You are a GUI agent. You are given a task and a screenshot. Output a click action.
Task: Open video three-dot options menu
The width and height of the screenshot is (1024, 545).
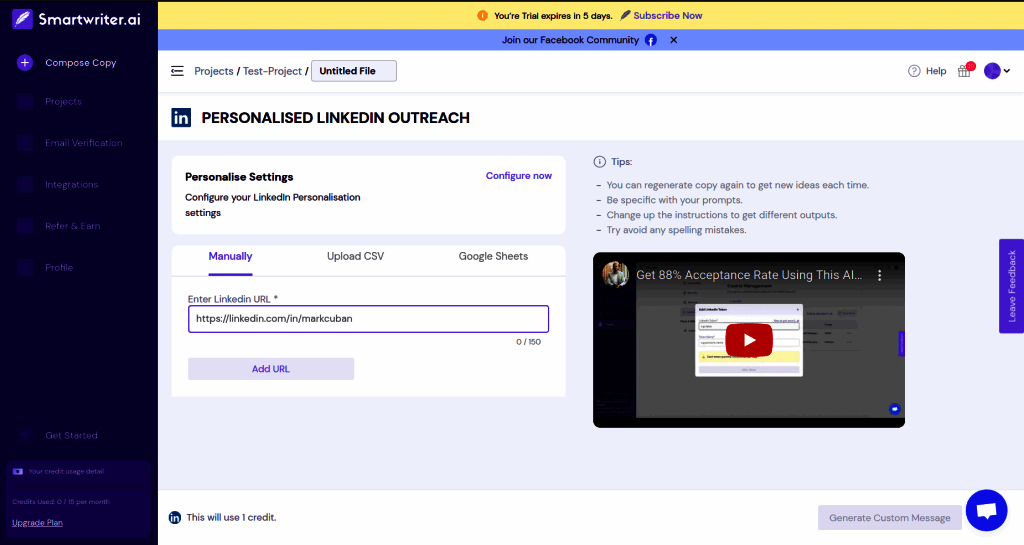880,275
